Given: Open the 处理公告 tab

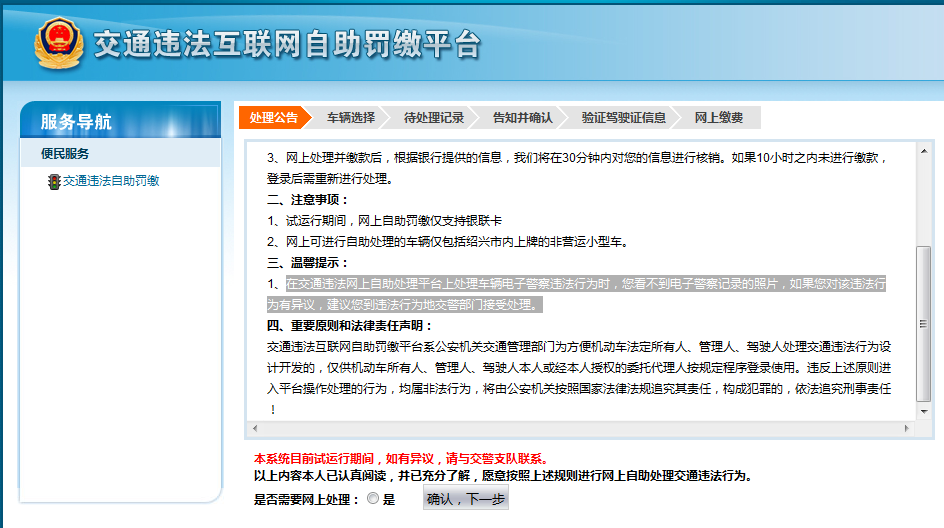Looking at the screenshot, I should [273, 118].
